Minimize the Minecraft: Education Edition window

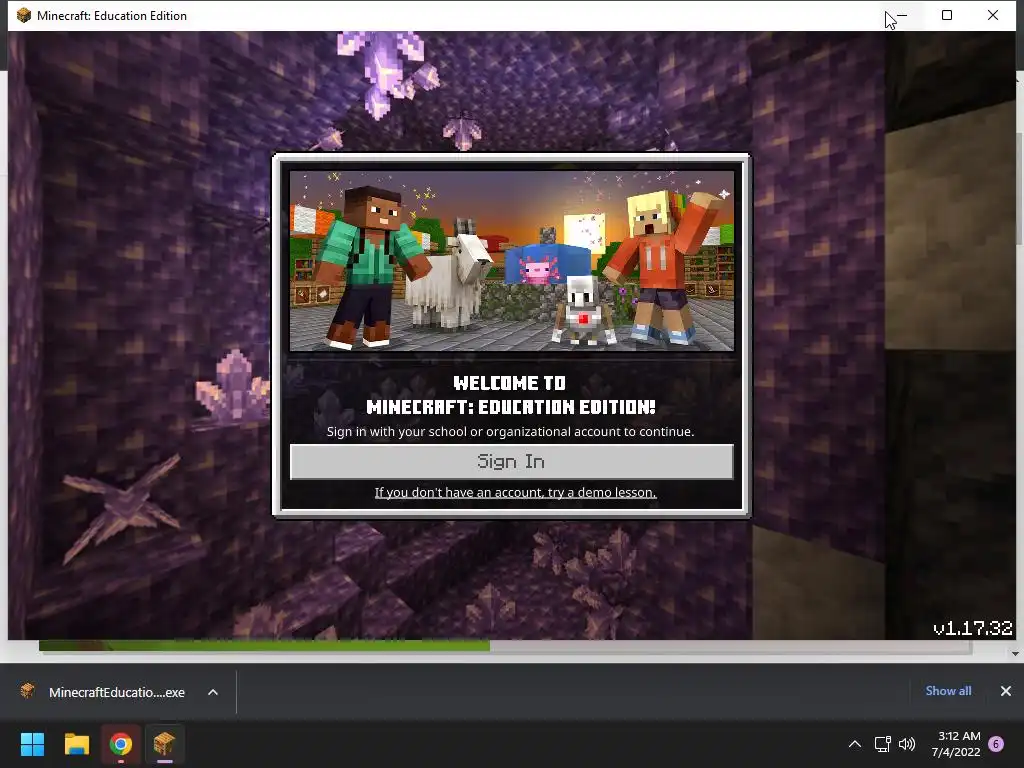[902, 16]
